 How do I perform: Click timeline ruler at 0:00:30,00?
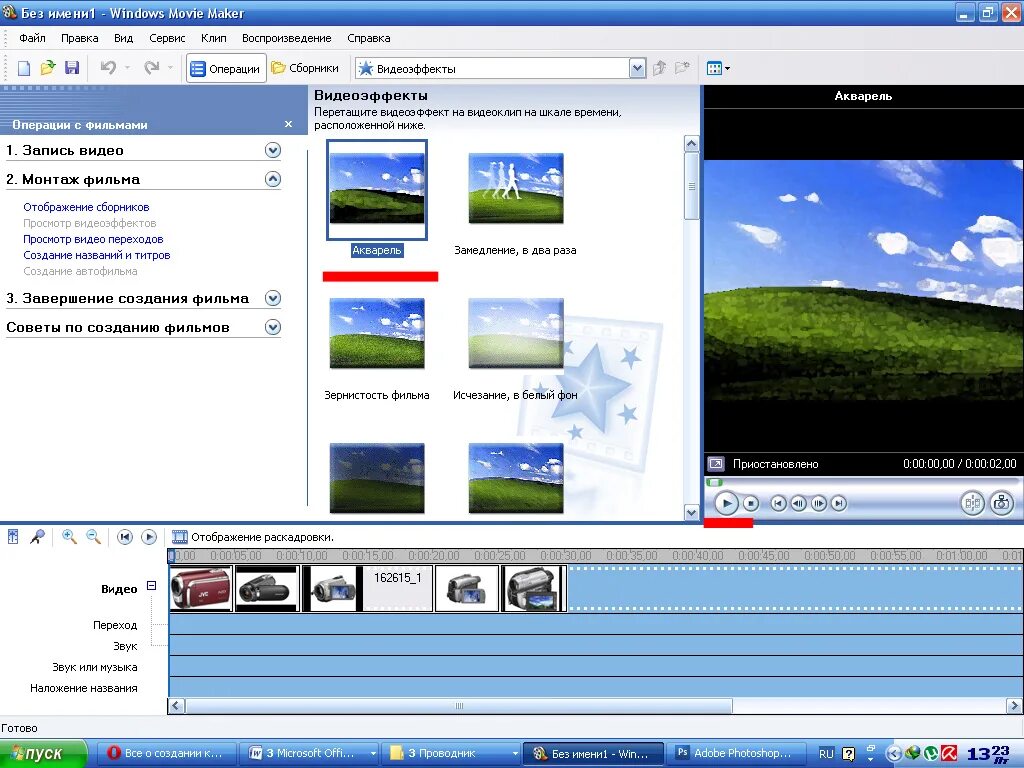pyautogui.click(x=566, y=556)
